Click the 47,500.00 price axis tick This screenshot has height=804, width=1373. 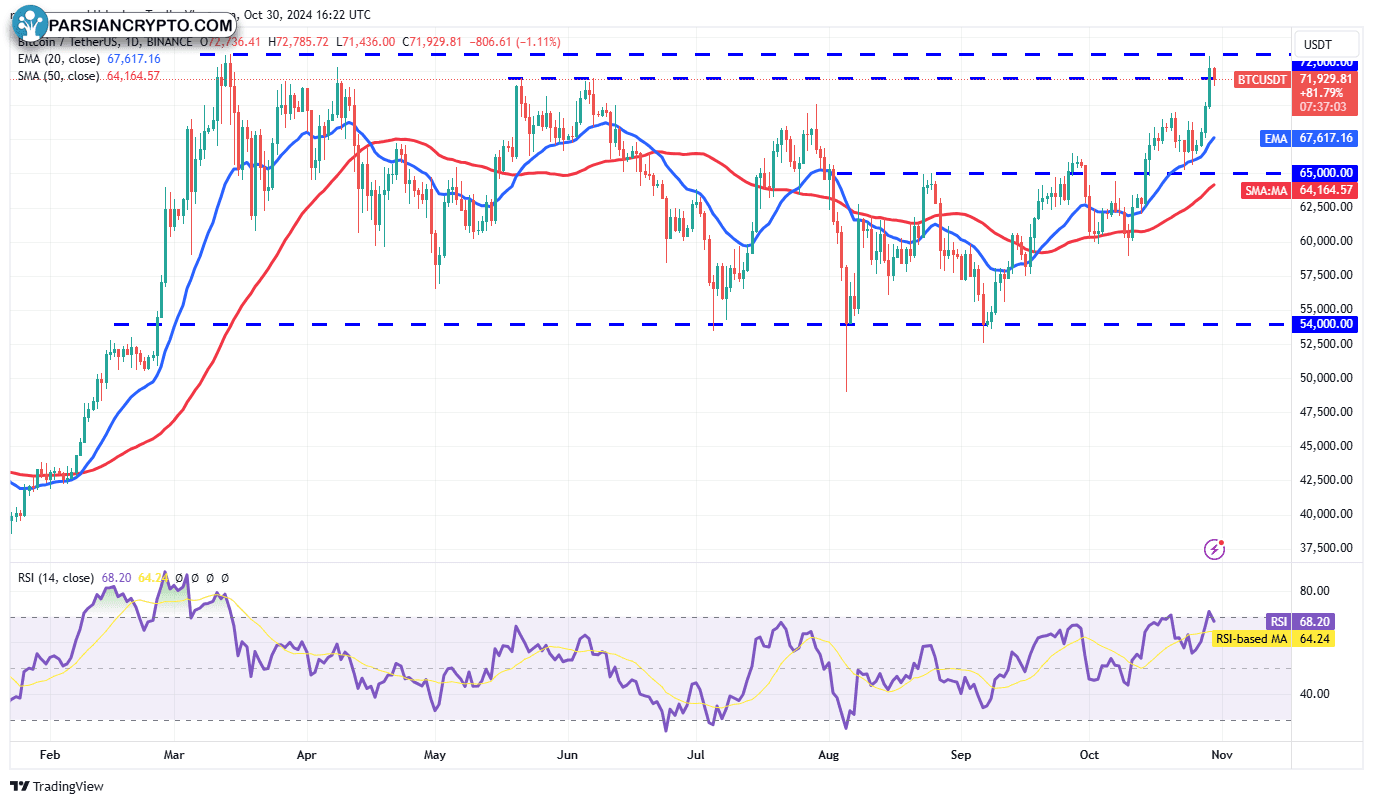point(1326,412)
